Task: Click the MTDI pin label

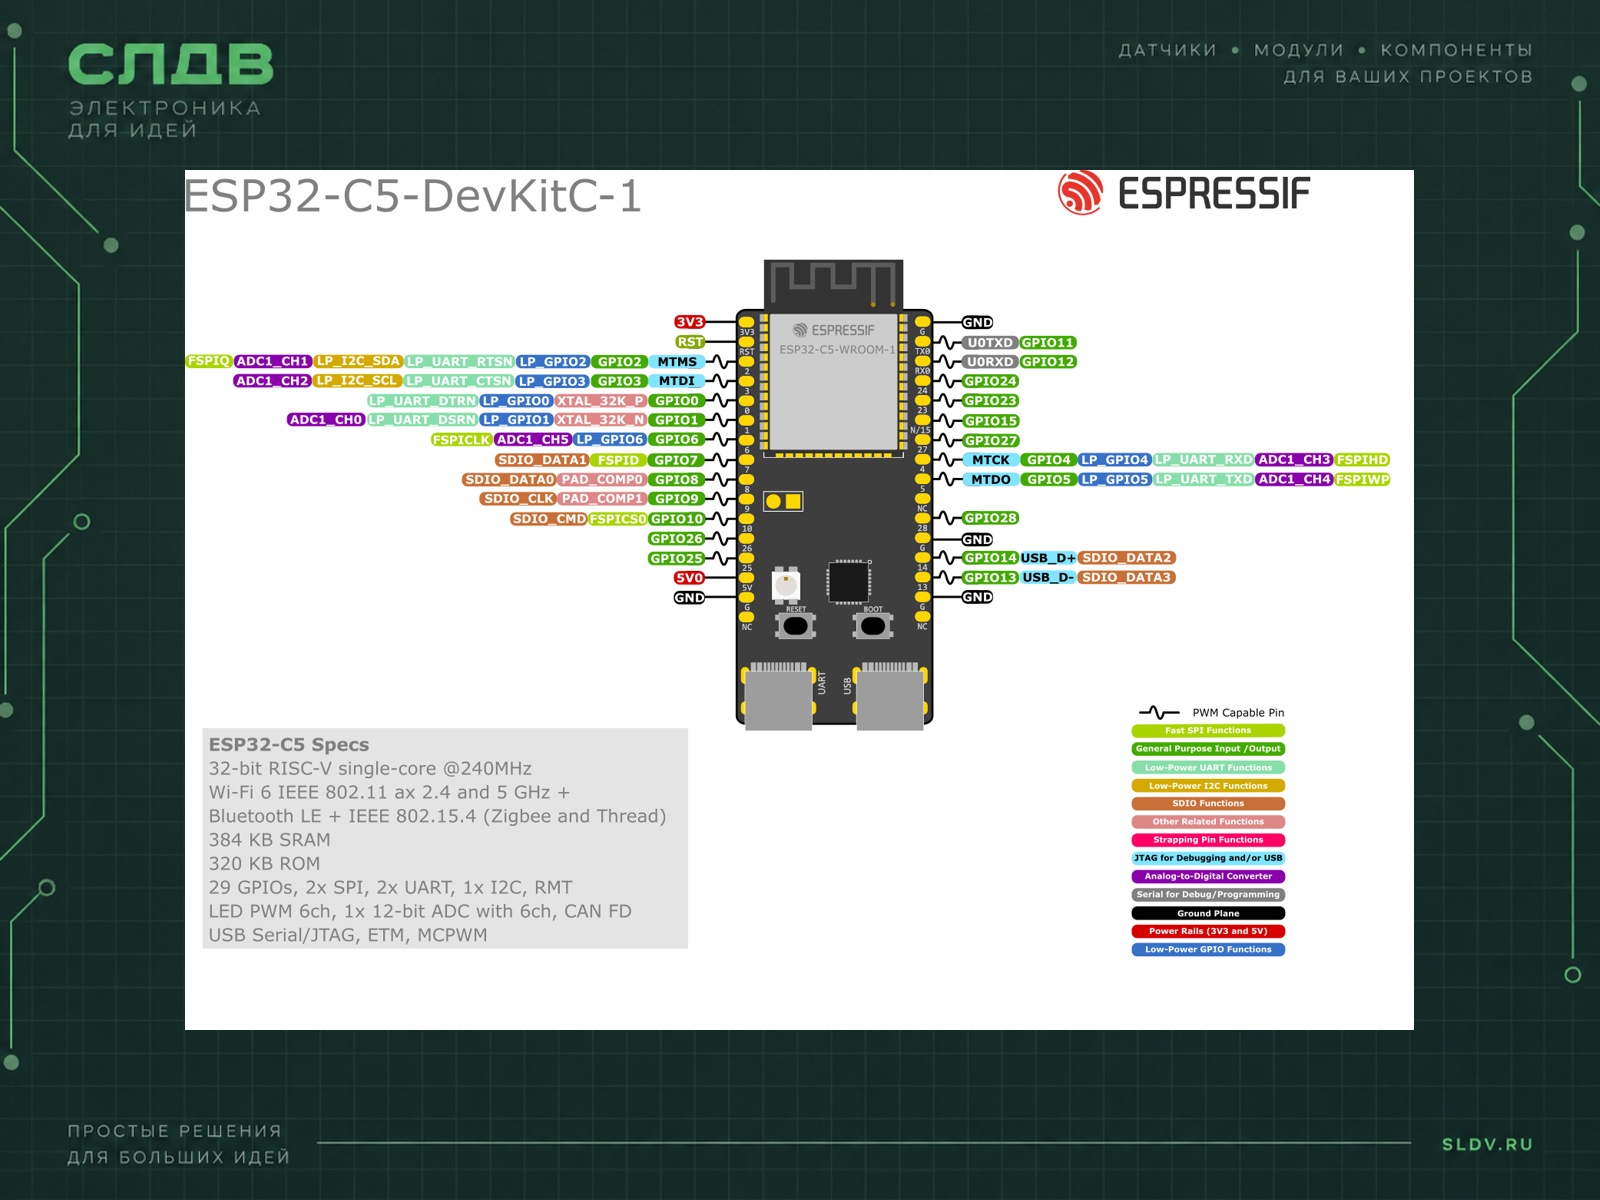Action: point(677,381)
